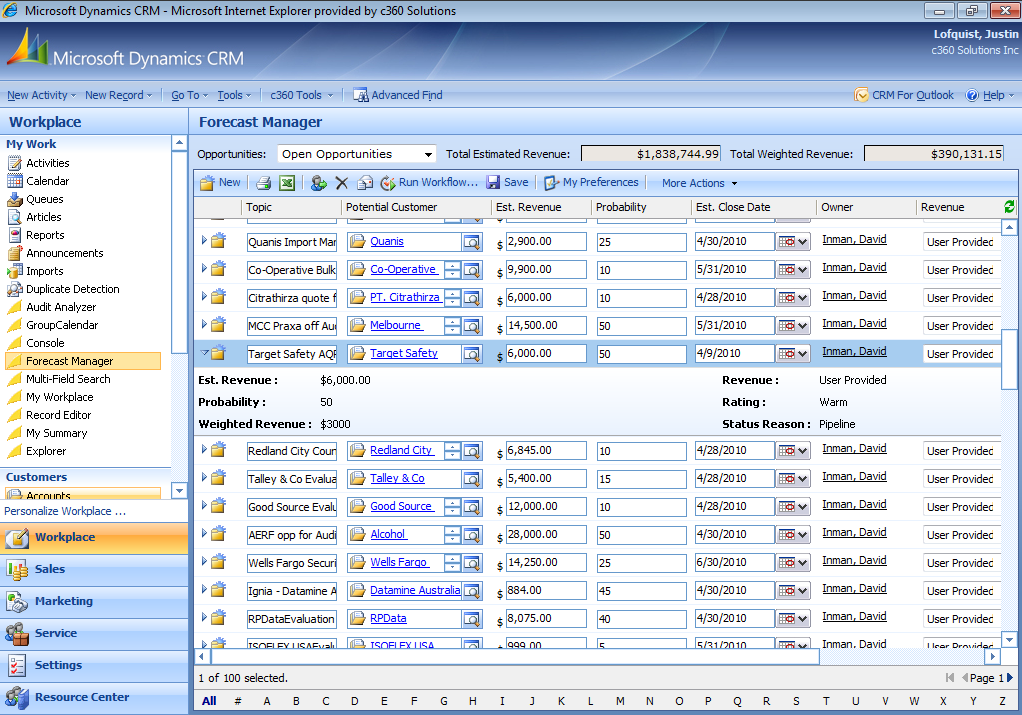Open the Resource Center area
This screenshot has height=715, width=1022.
(94, 697)
